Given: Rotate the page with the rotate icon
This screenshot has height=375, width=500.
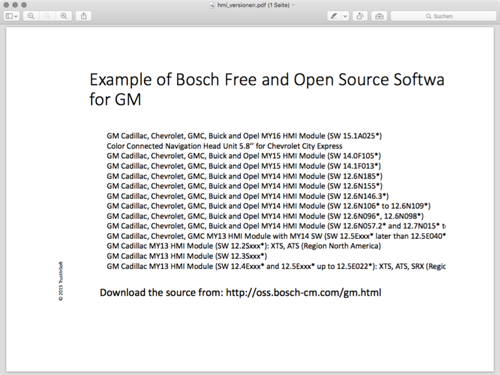Looking at the screenshot, I should (x=360, y=16).
